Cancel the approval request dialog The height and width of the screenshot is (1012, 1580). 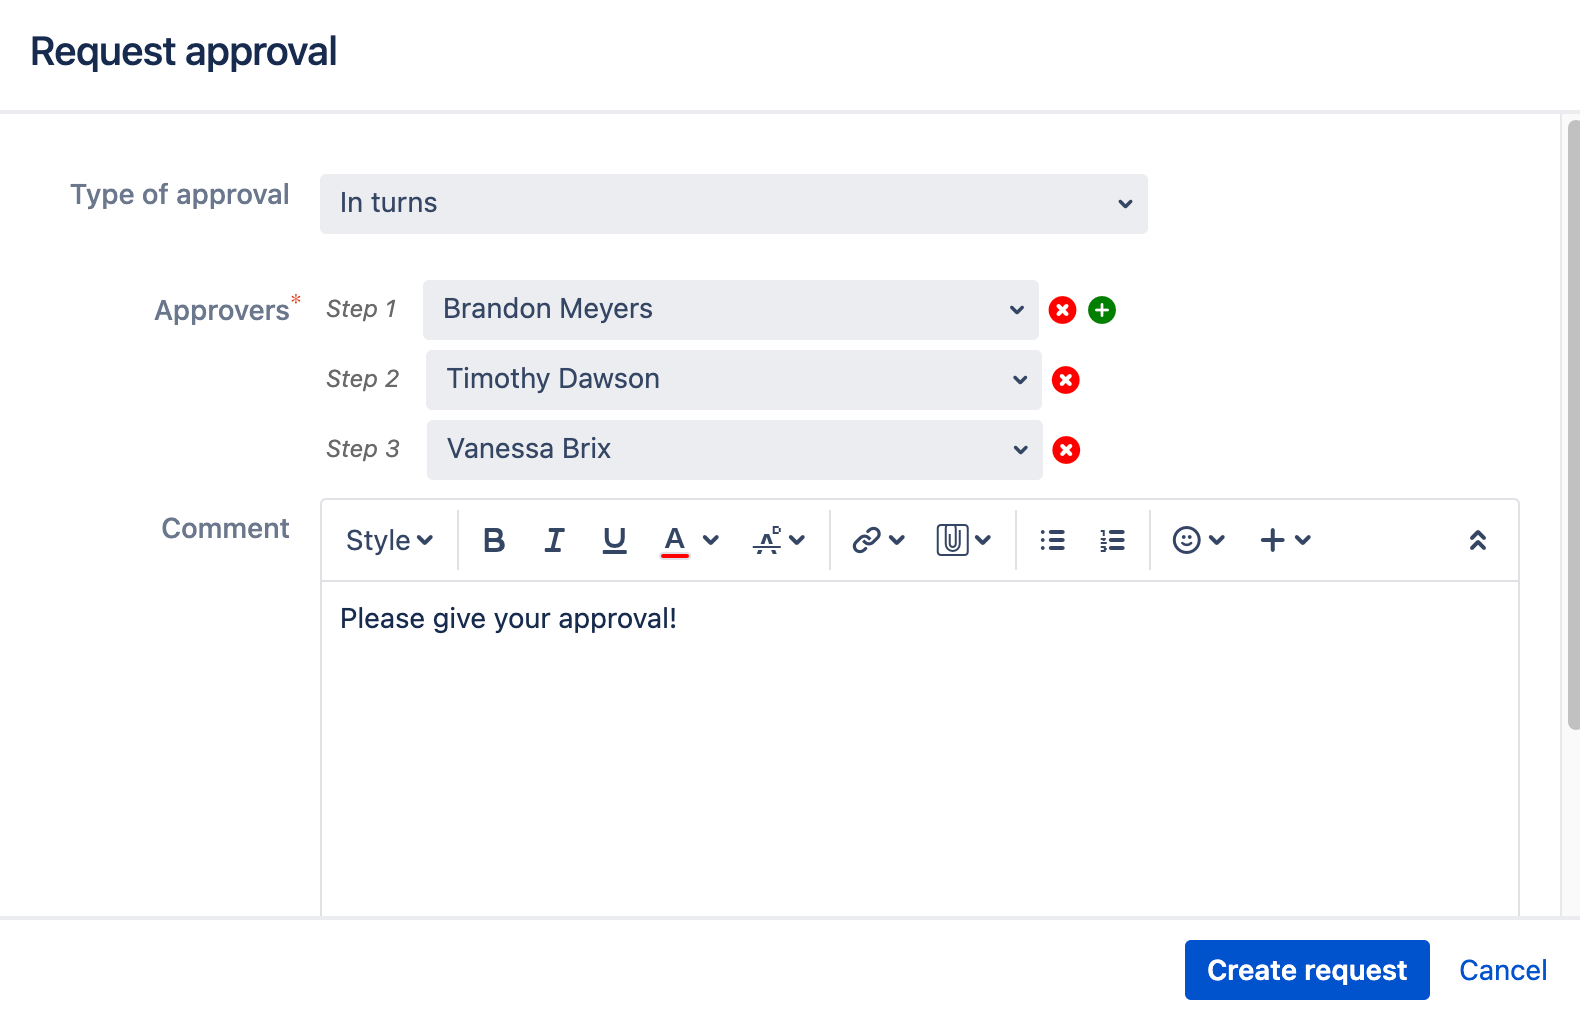pos(1503,970)
